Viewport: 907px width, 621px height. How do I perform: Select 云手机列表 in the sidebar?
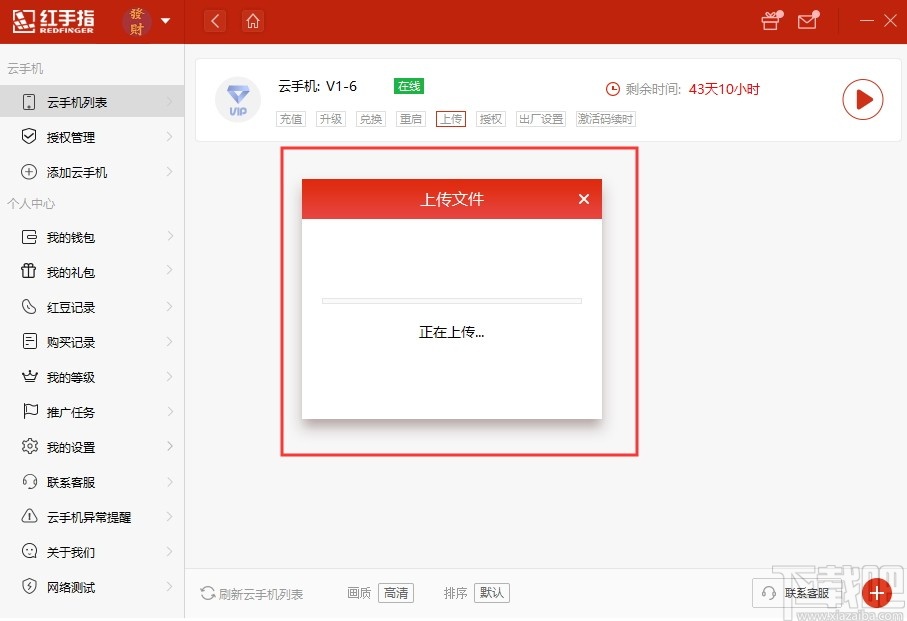[x=68, y=101]
